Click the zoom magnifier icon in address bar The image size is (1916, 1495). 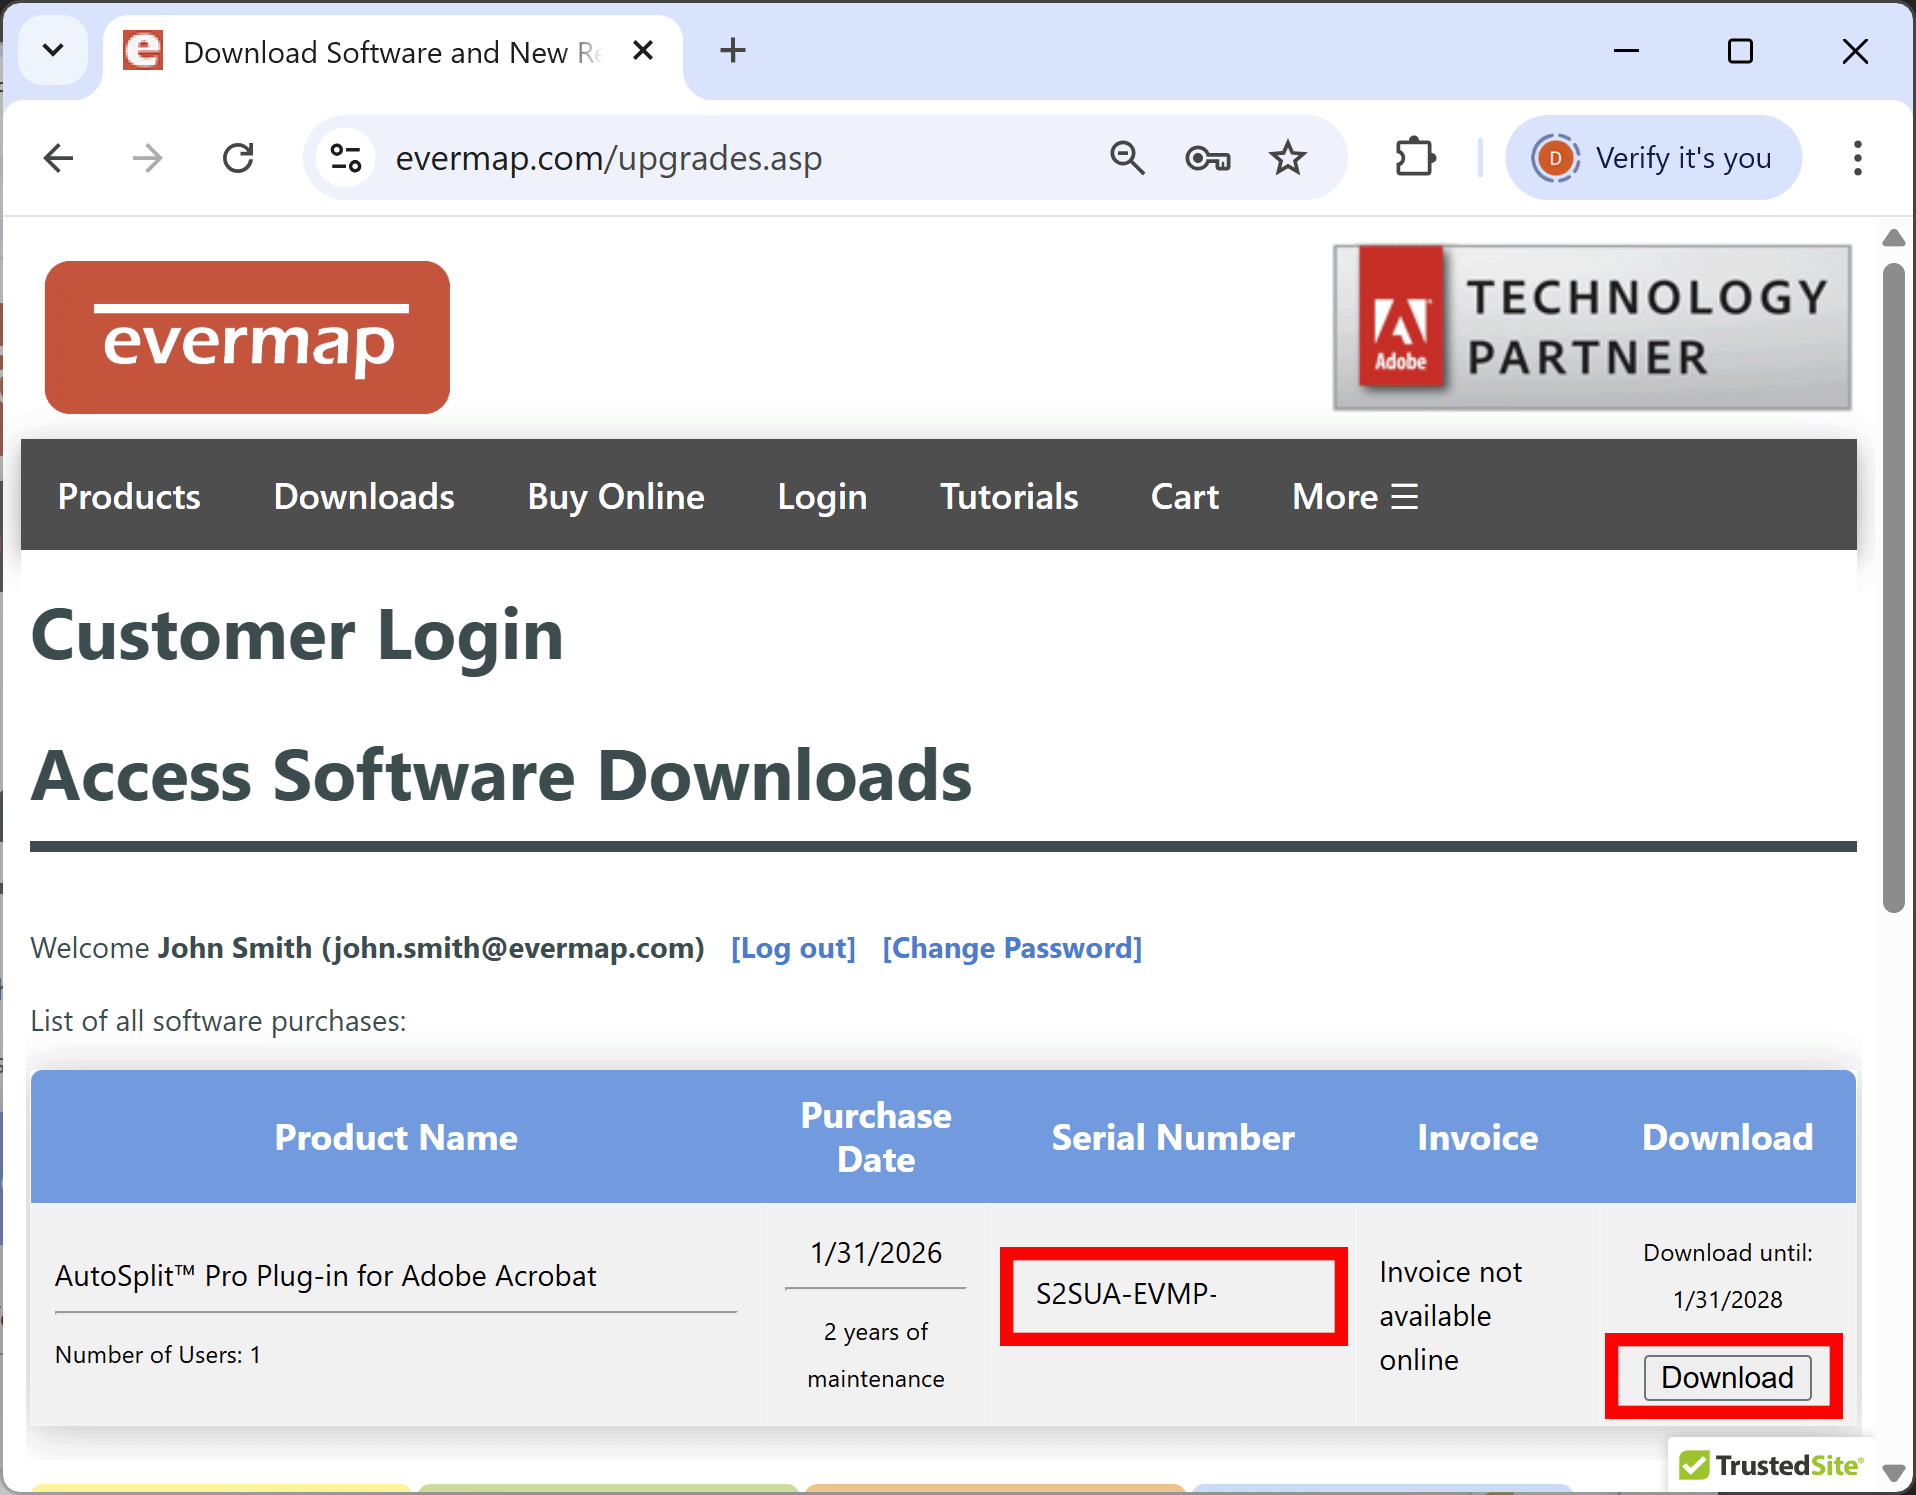[x=1127, y=158]
